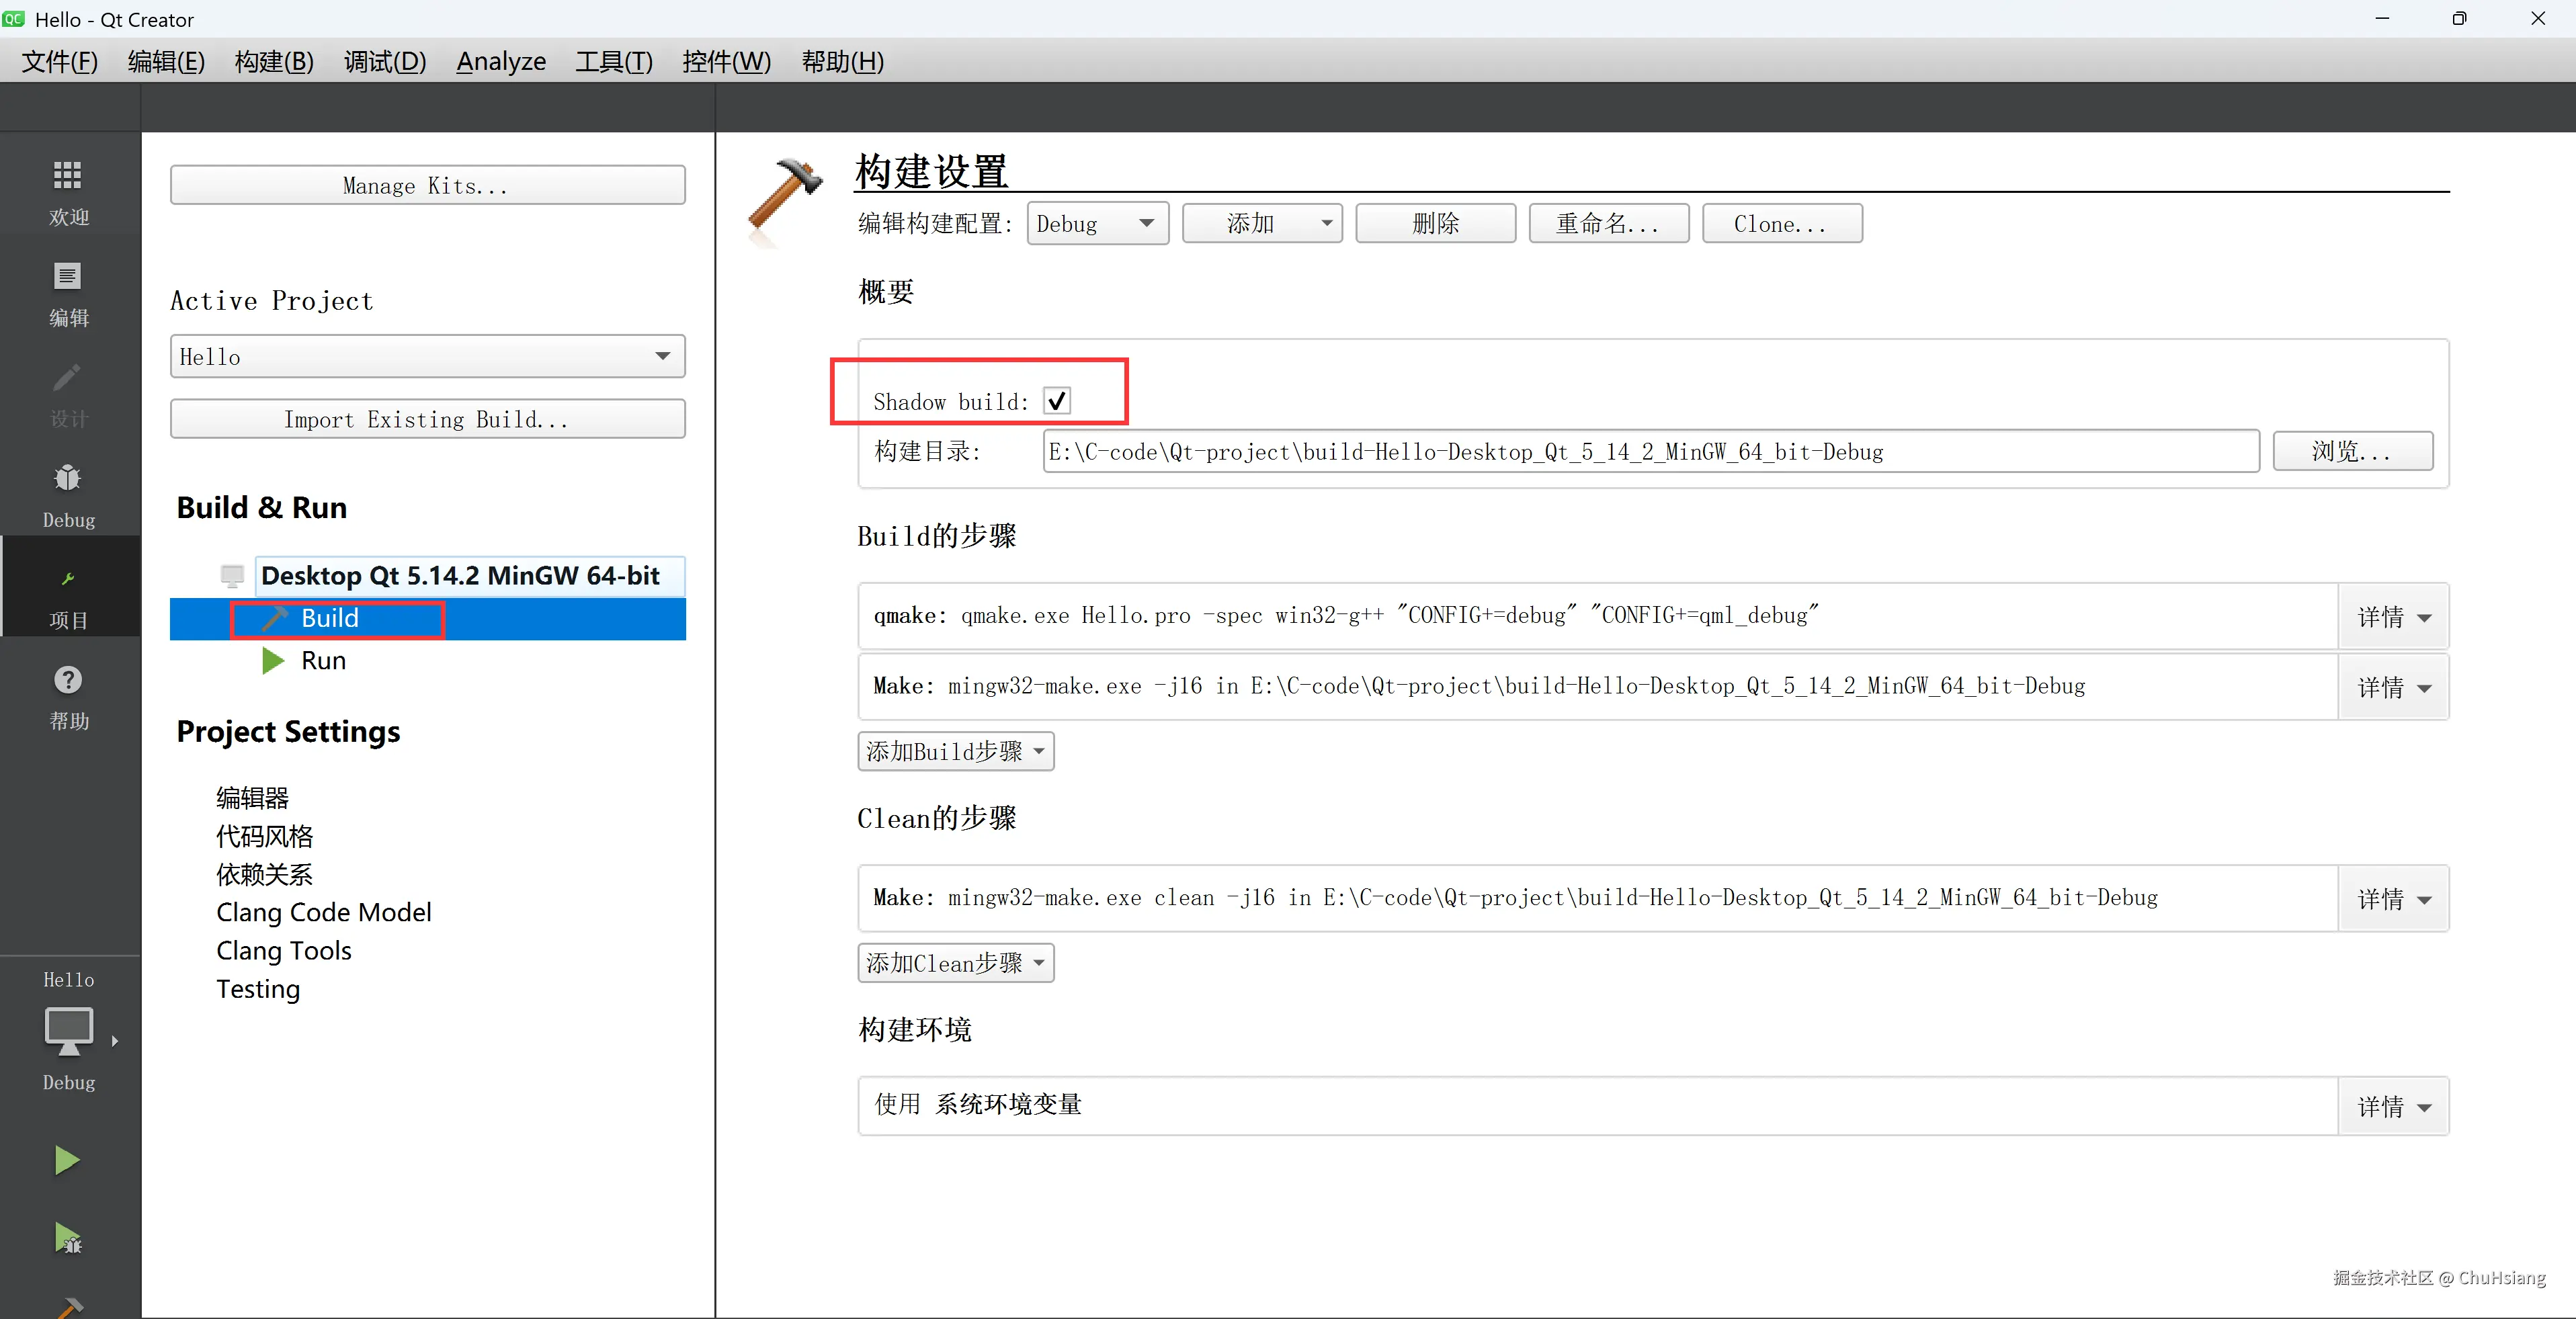Click the build directory path field
Image resolution: width=2576 pixels, height=1319 pixels.
click(x=1649, y=452)
